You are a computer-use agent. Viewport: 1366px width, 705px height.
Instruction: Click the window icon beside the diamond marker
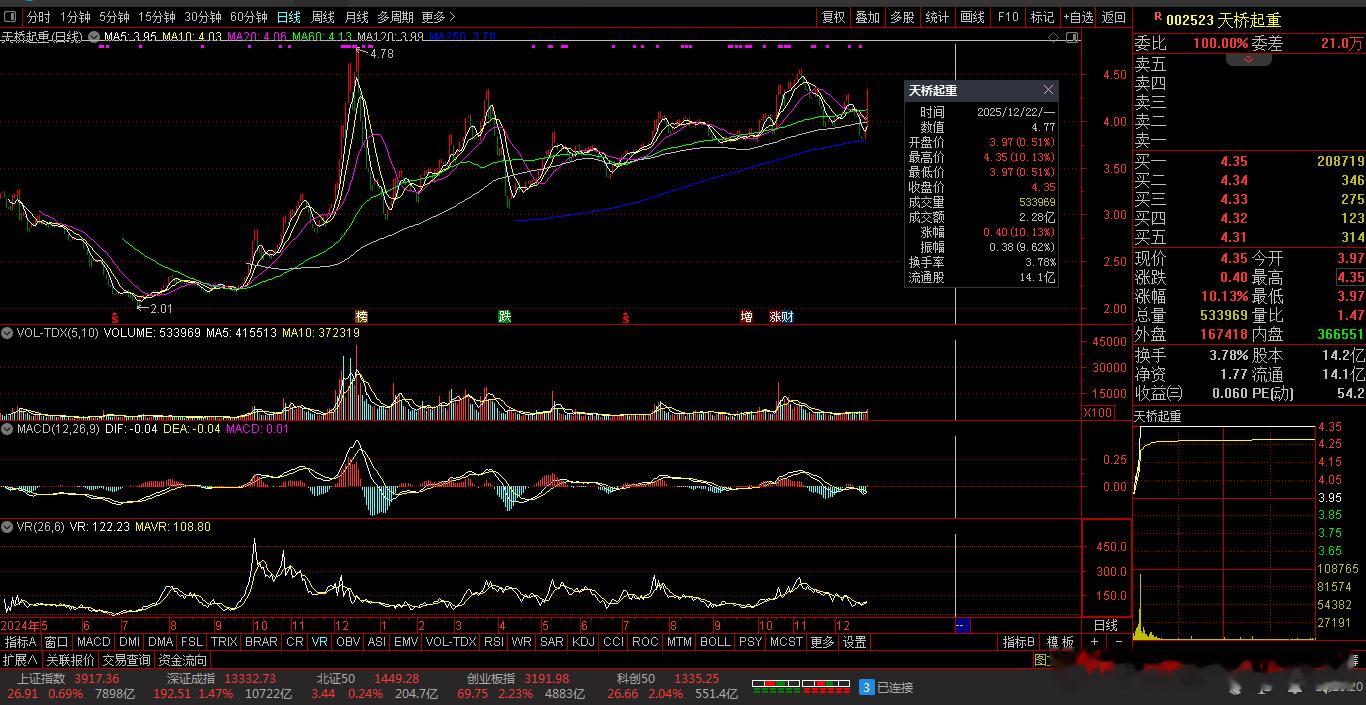1072,37
